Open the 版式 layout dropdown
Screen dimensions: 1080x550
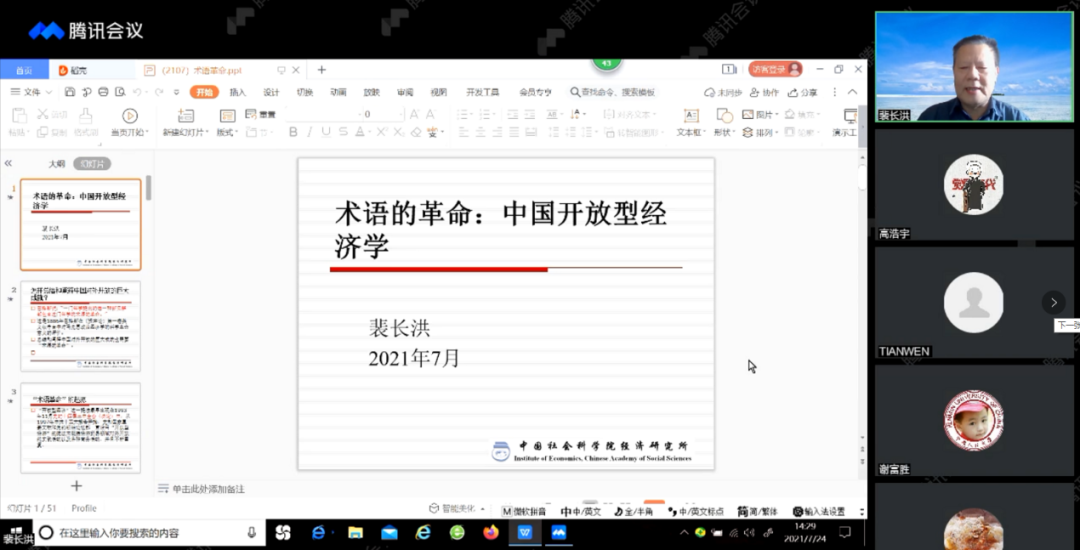(226, 132)
